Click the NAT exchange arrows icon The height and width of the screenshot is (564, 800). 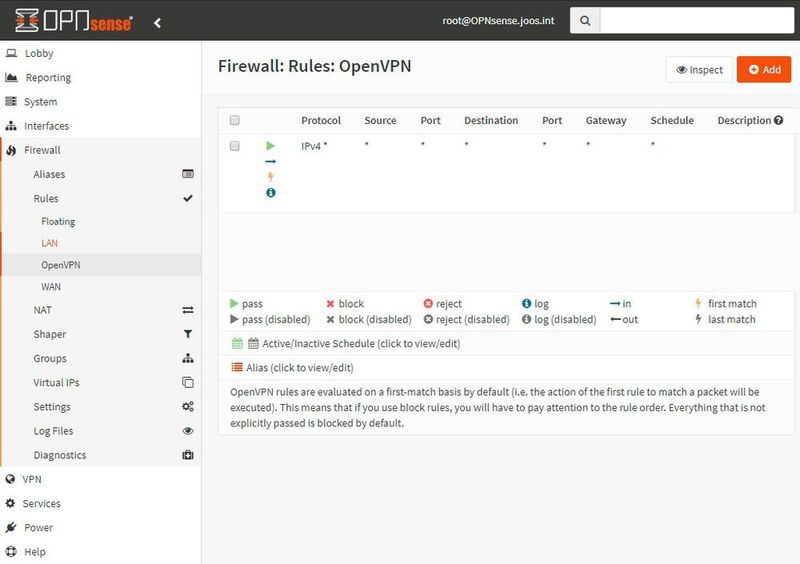click(x=188, y=310)
